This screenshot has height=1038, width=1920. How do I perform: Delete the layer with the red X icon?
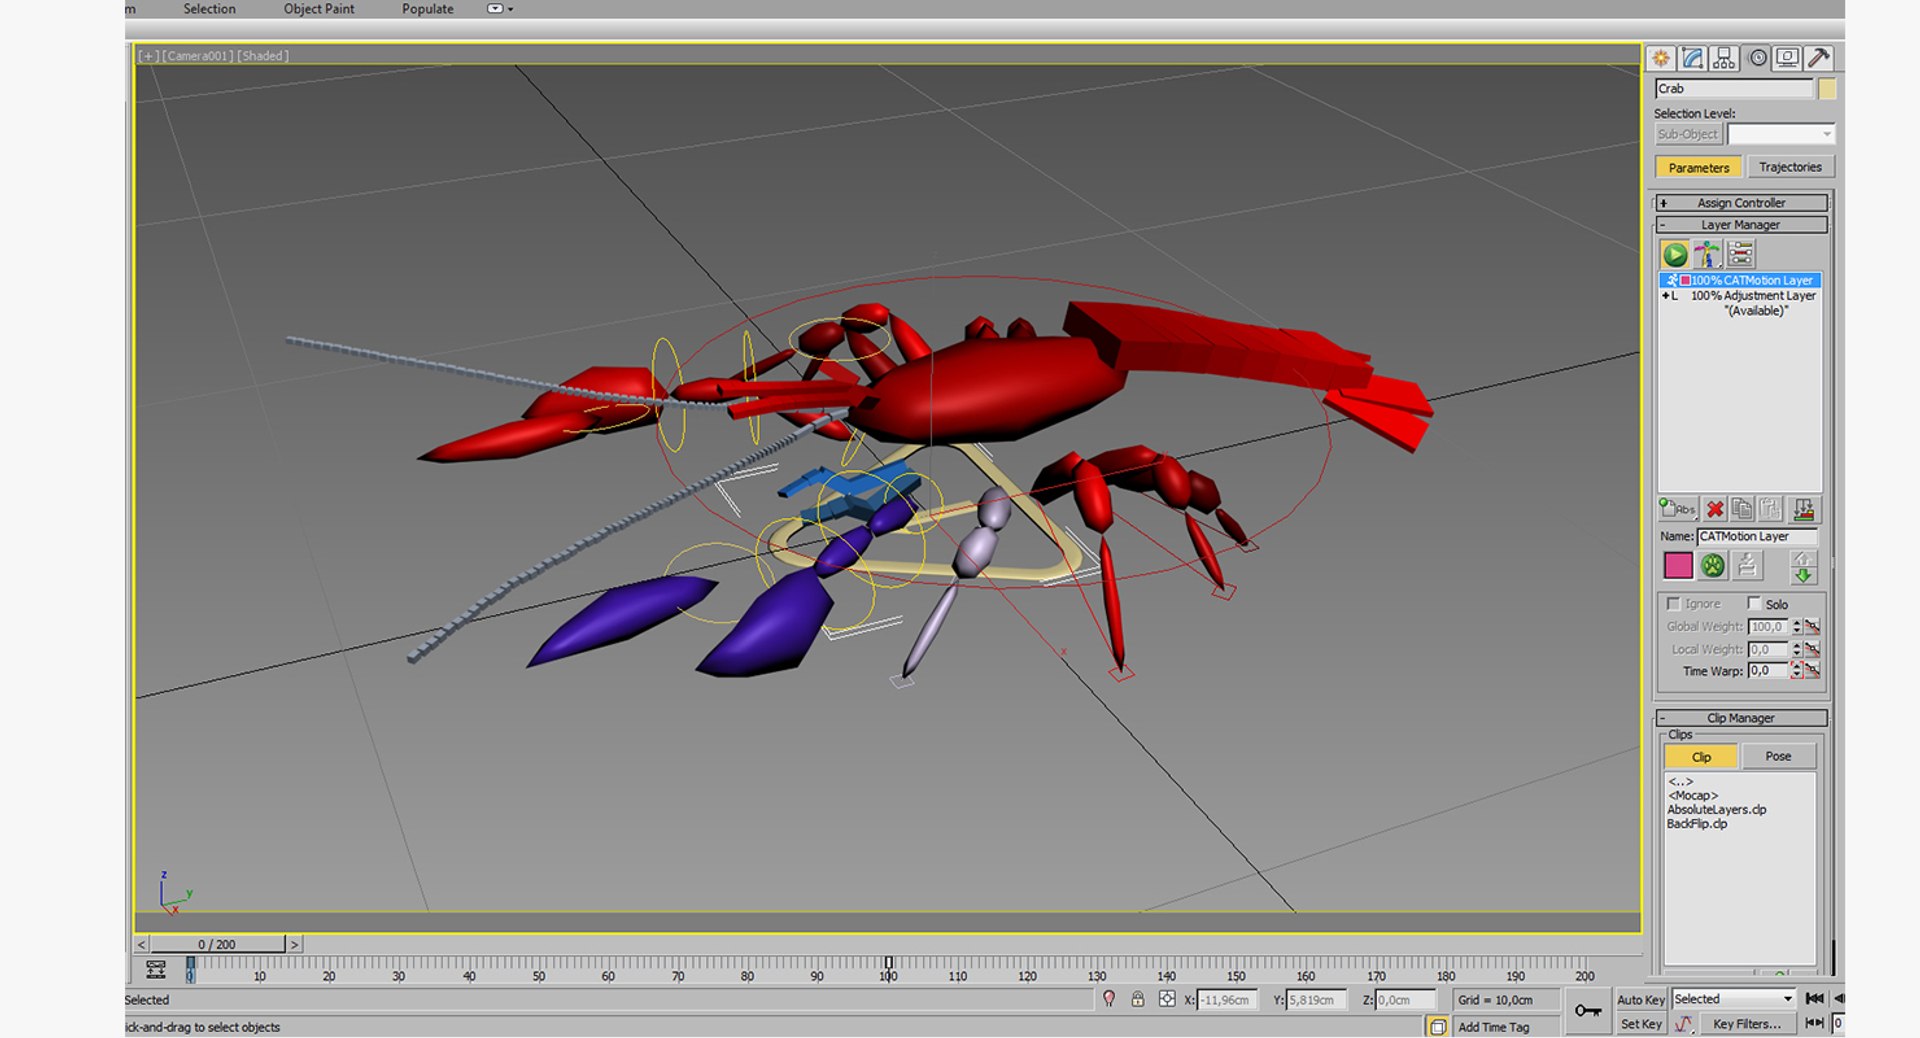1715,509
